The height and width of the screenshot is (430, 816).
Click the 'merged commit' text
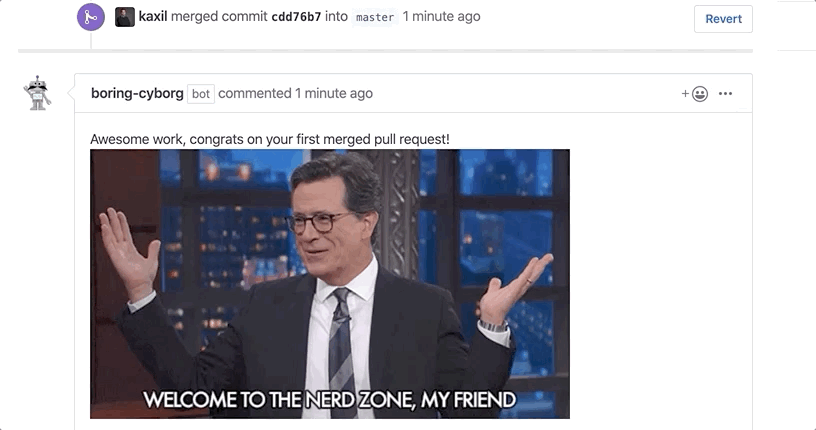[x=219, y=17]
